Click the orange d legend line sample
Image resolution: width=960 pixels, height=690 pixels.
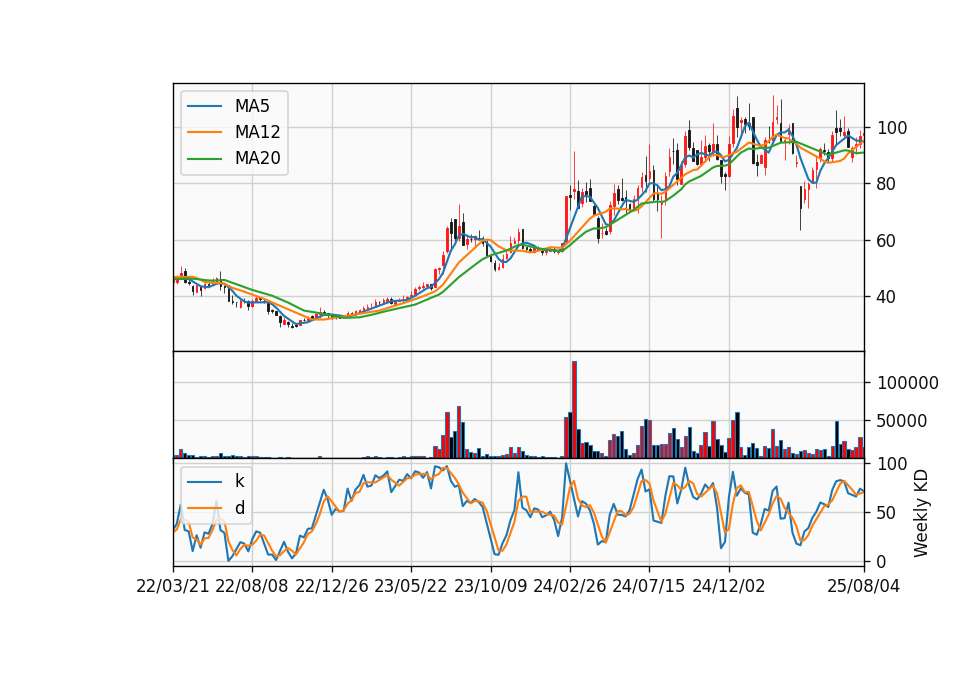pyautogui.click(x=204, y=508)
